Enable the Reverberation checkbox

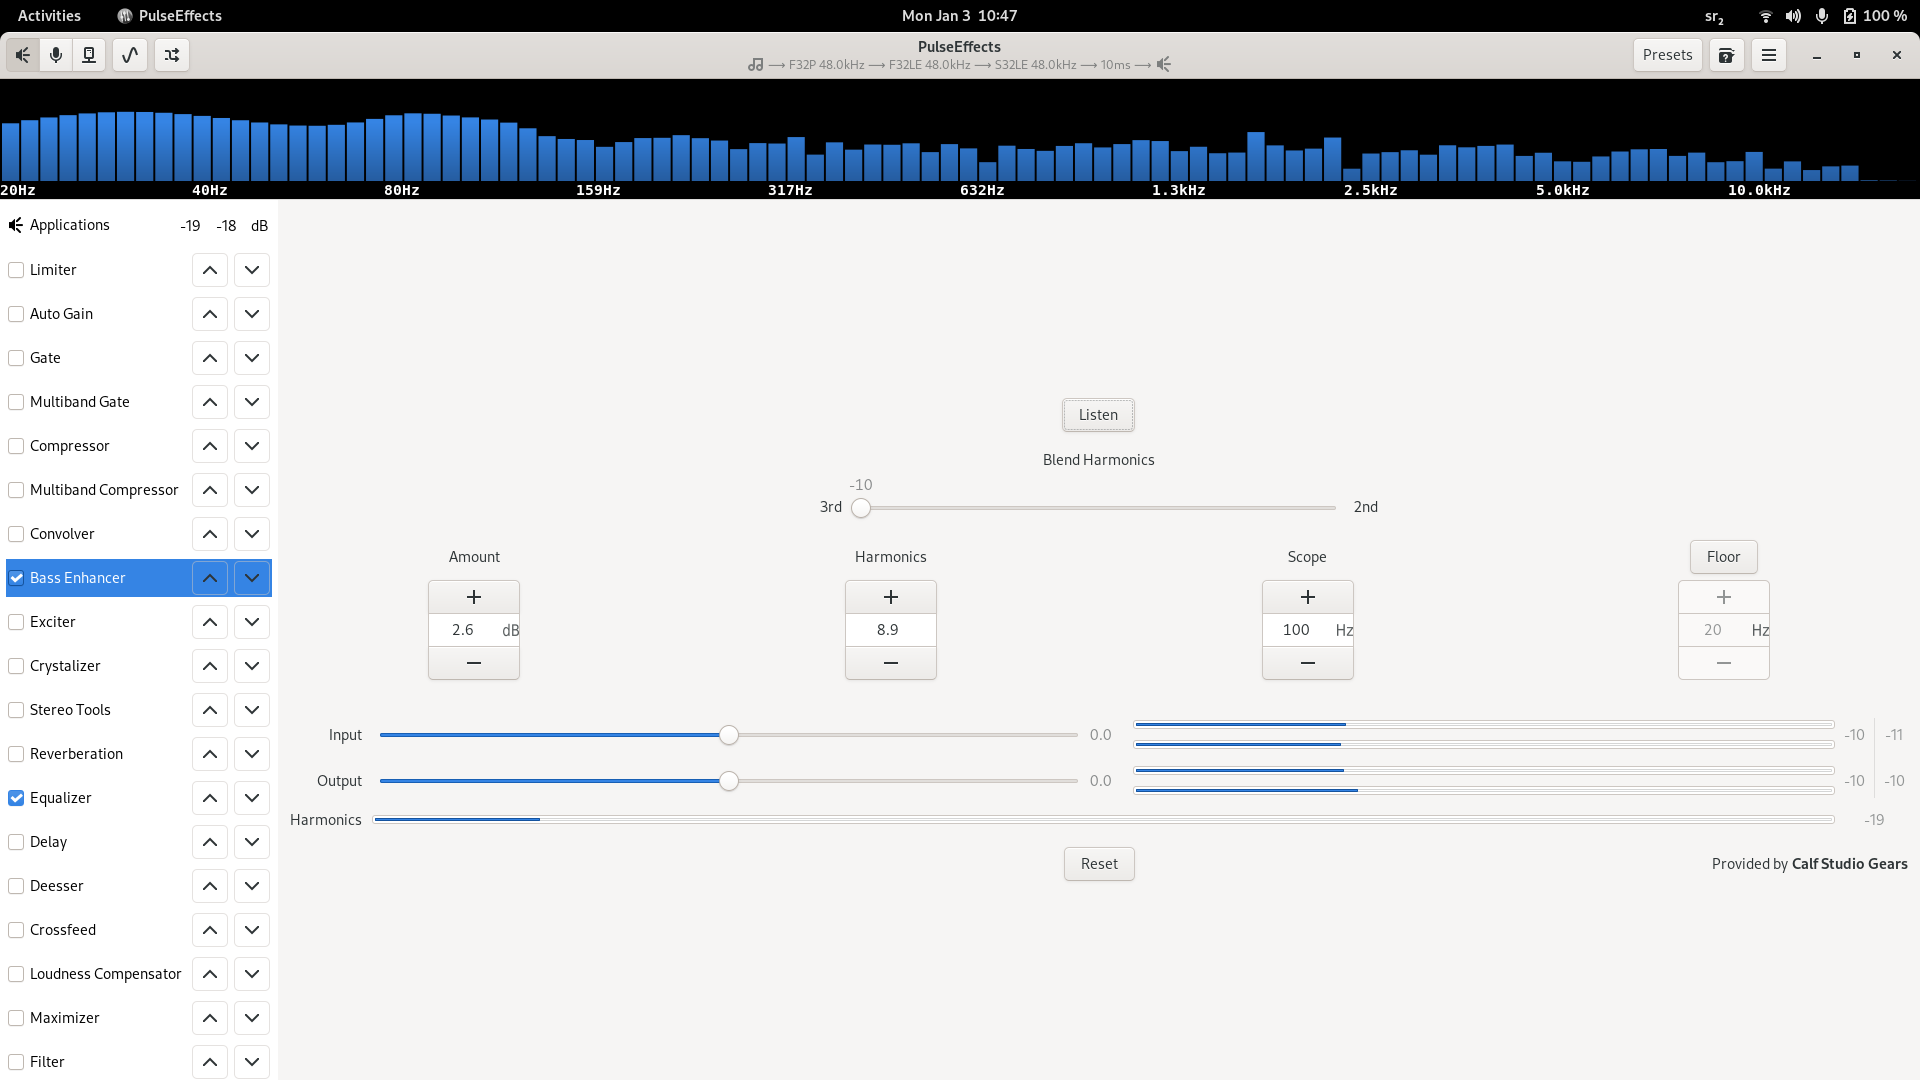[x=16, y=754]
